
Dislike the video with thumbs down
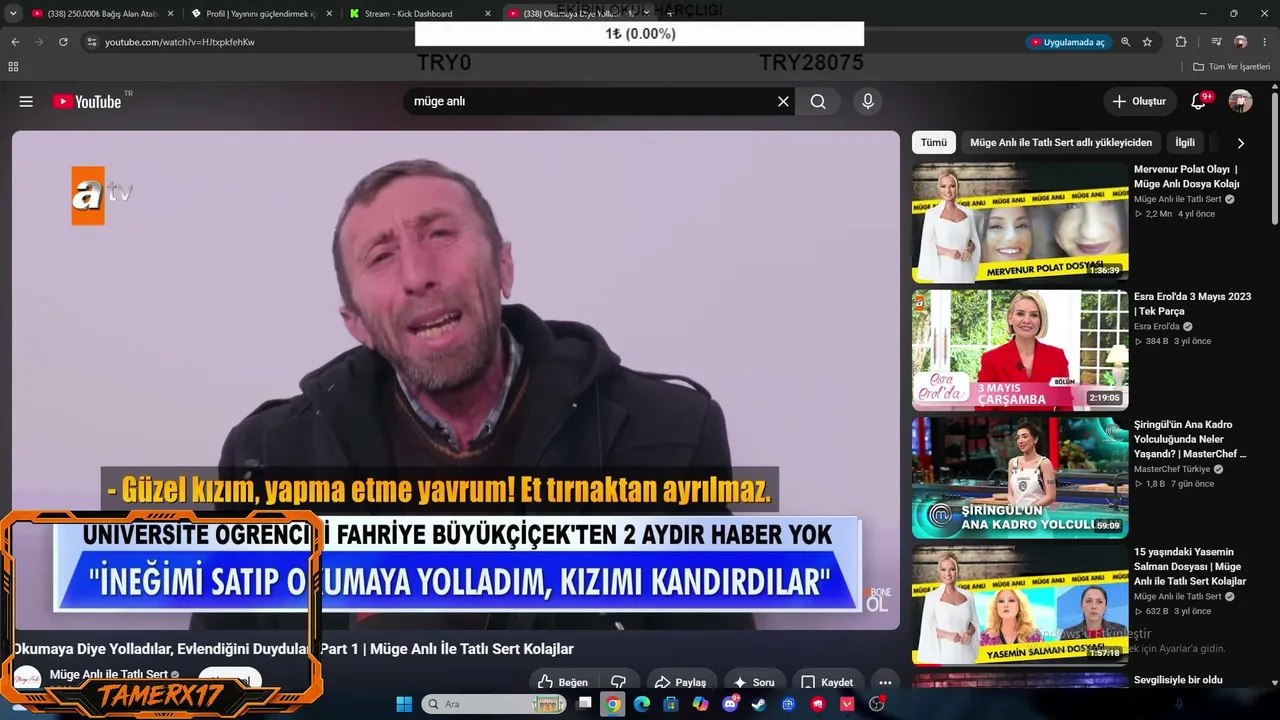pyautogui.click(x=619, y=682)
